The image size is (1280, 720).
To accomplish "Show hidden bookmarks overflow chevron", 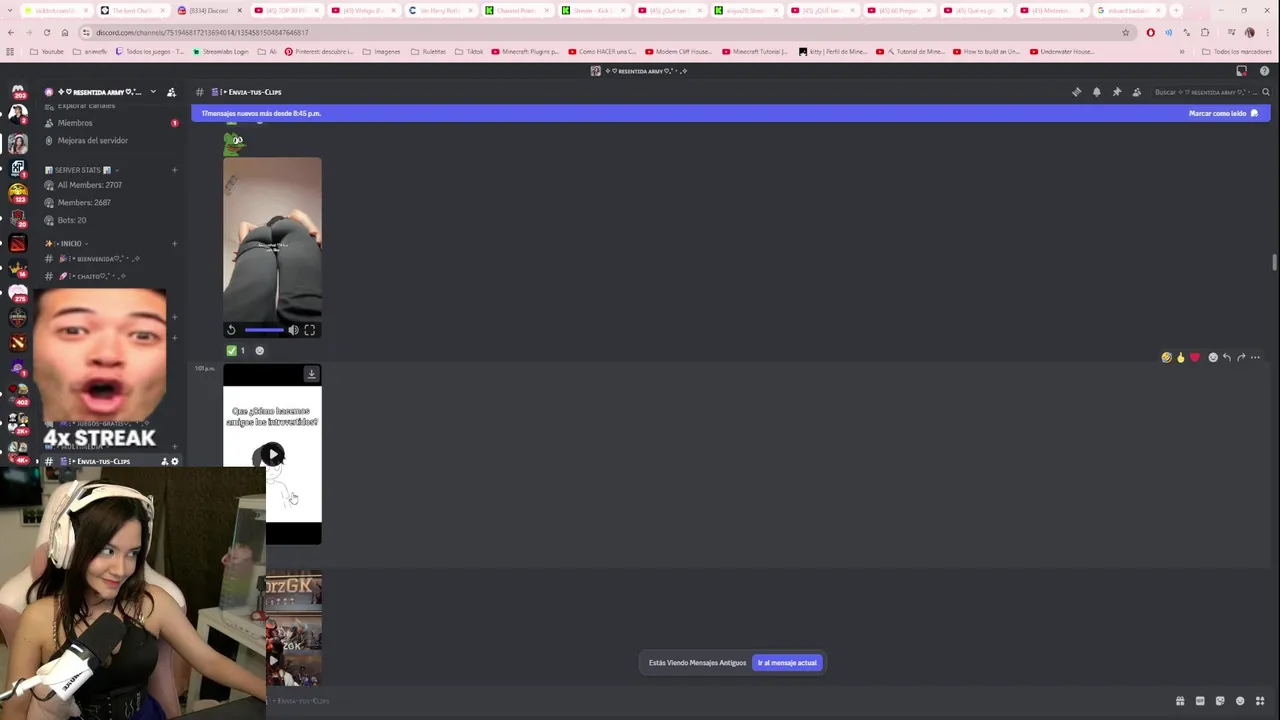I will (1181, 52).
